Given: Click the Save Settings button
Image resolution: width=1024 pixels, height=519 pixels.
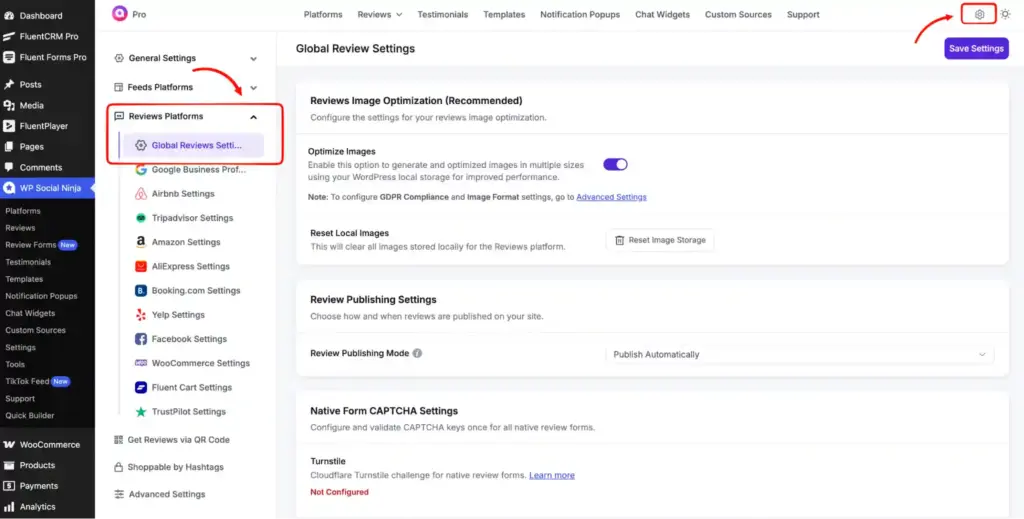Looking at the screenshot, I should [x=976, y=48].
